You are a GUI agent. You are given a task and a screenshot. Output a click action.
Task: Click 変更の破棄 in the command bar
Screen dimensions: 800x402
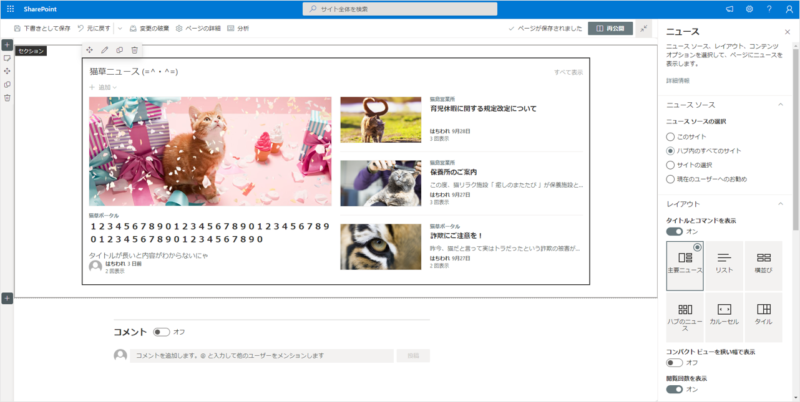(149, 29)
